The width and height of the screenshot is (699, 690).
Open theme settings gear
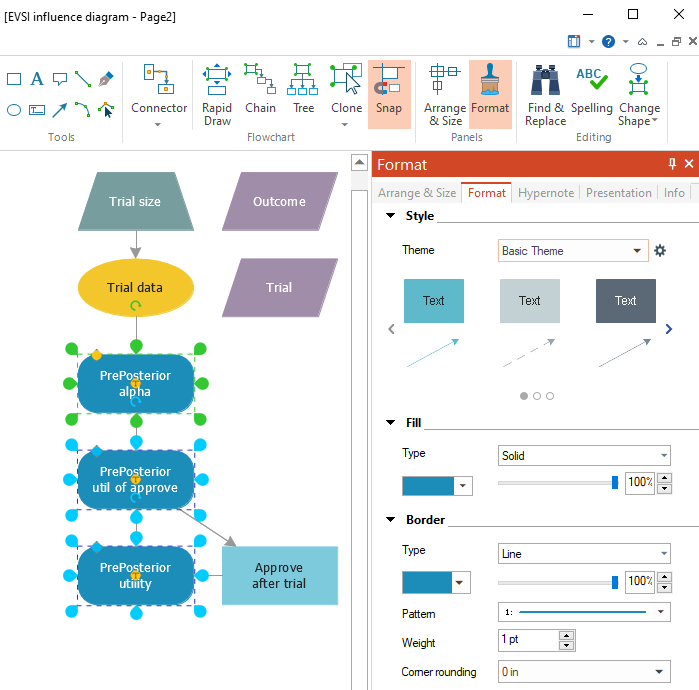(660, 251)
